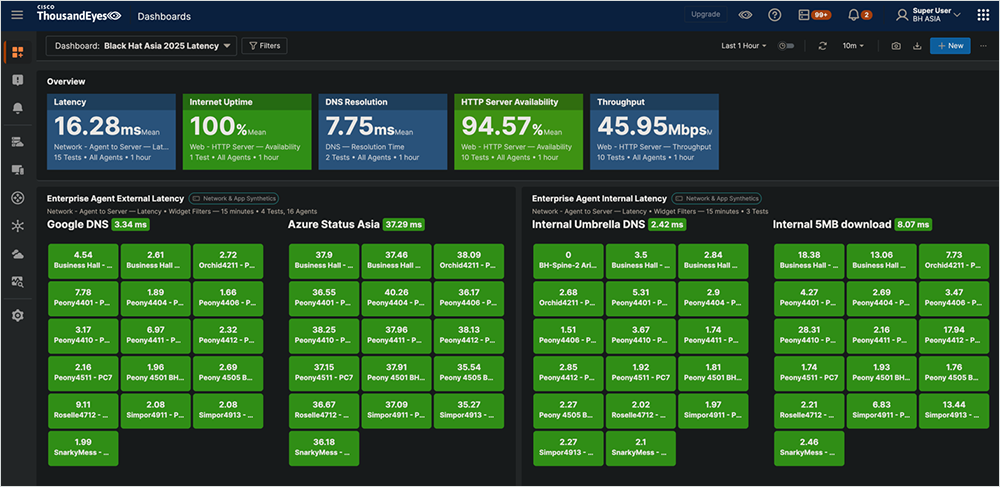This screenshot has height=487, width=1000.
Task: Click the New button
Action: click(x=949, y=46)
